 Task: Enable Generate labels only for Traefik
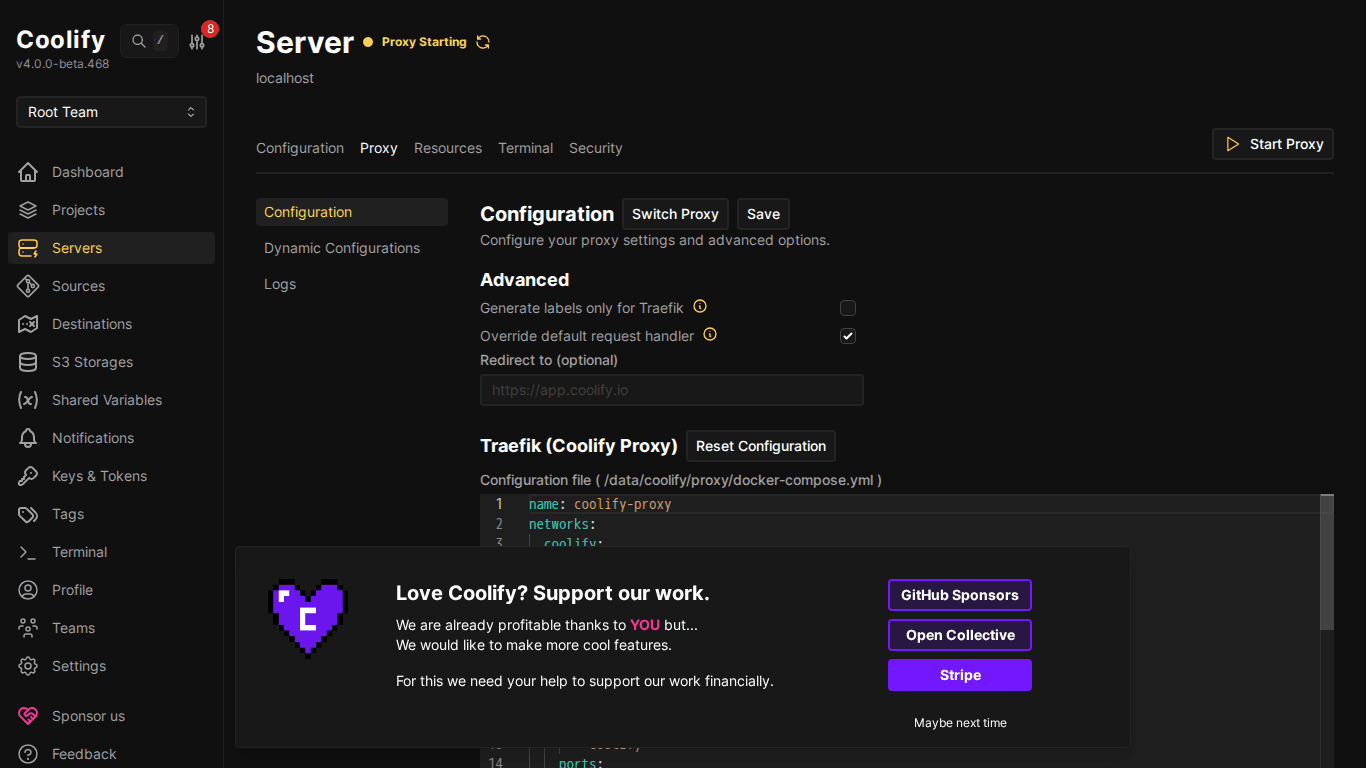848,308
